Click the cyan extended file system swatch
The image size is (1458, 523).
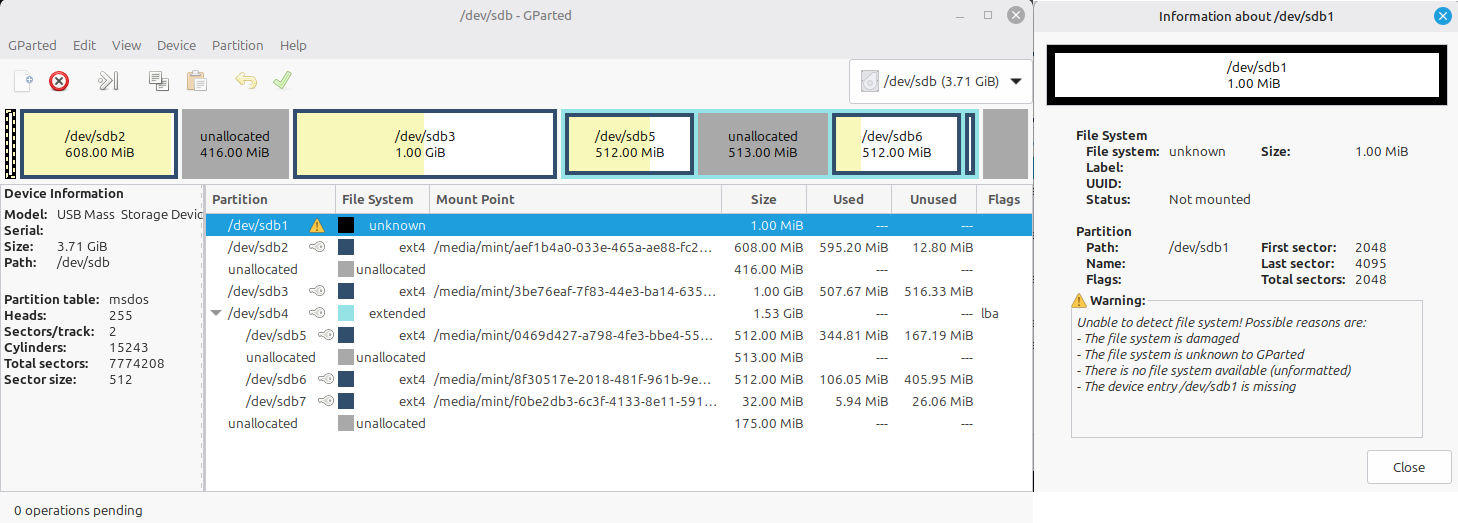point(346,314)
